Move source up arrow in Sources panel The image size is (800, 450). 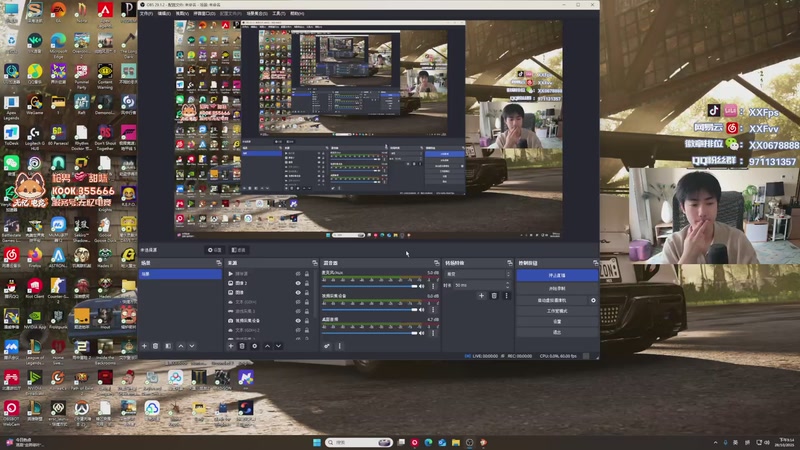(x=267, y=346)
